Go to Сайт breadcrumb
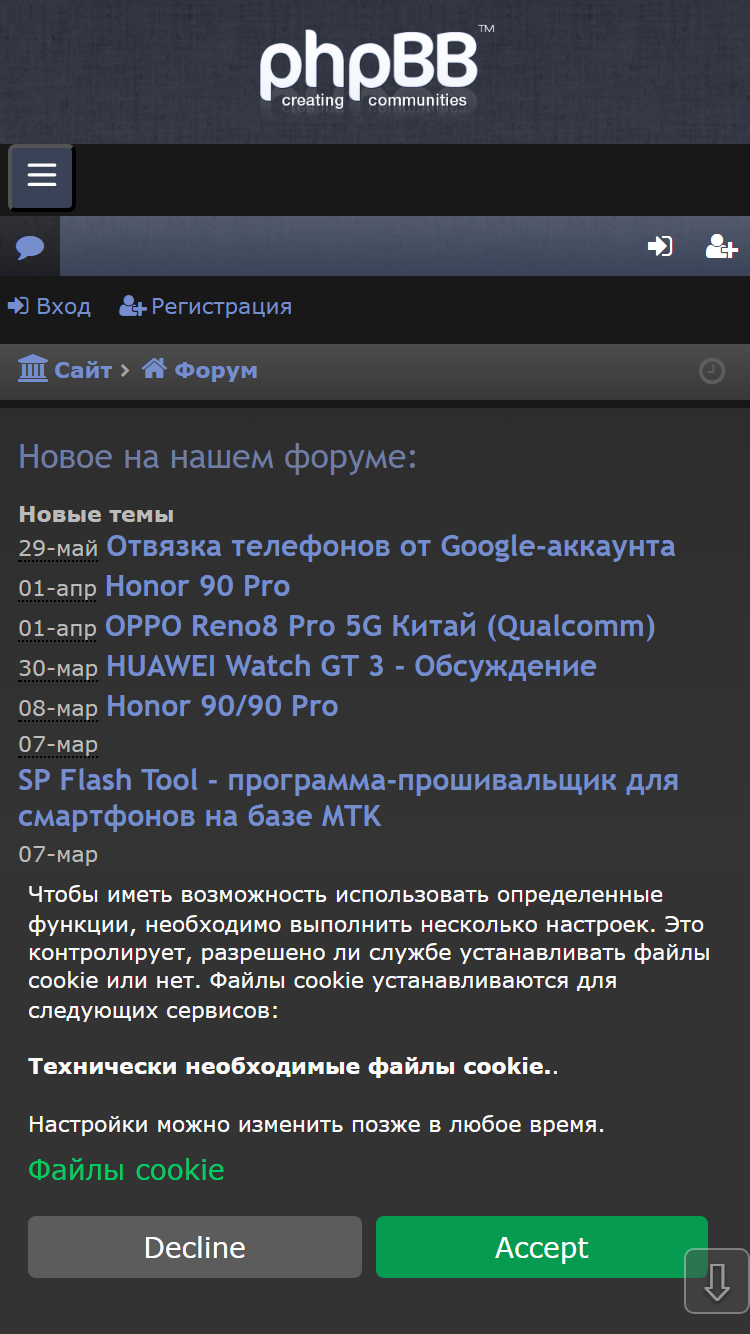 tap(65, 370)
